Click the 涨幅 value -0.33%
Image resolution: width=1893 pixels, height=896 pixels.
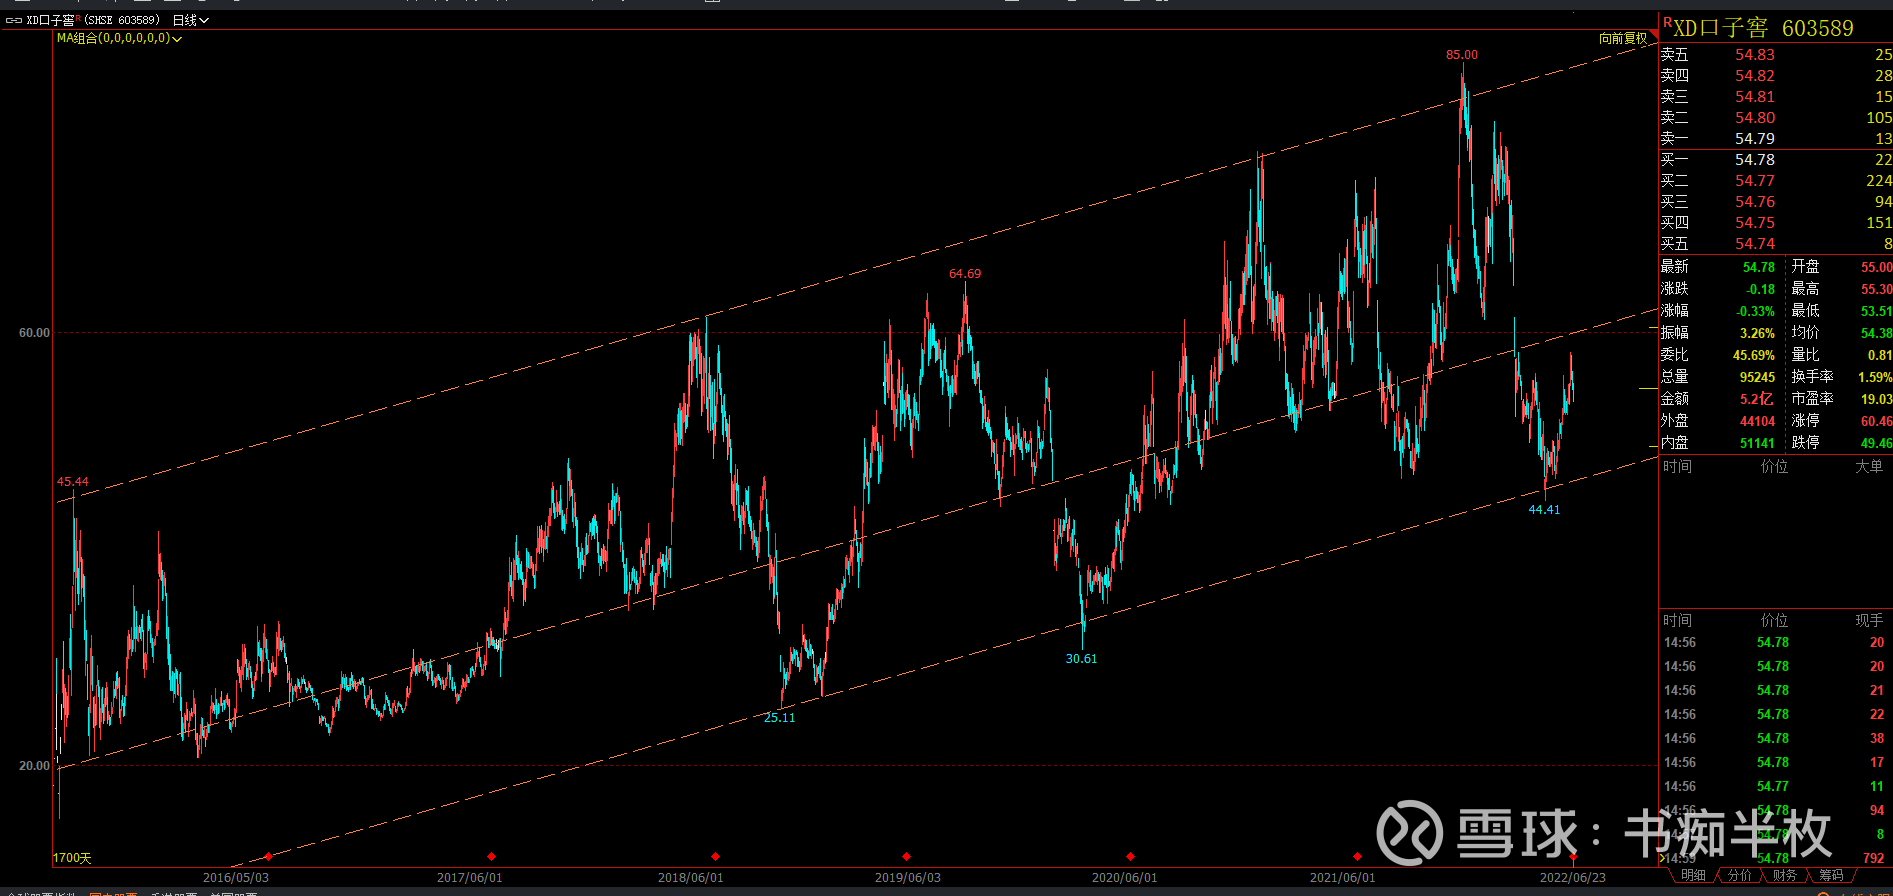(1755, 311)
